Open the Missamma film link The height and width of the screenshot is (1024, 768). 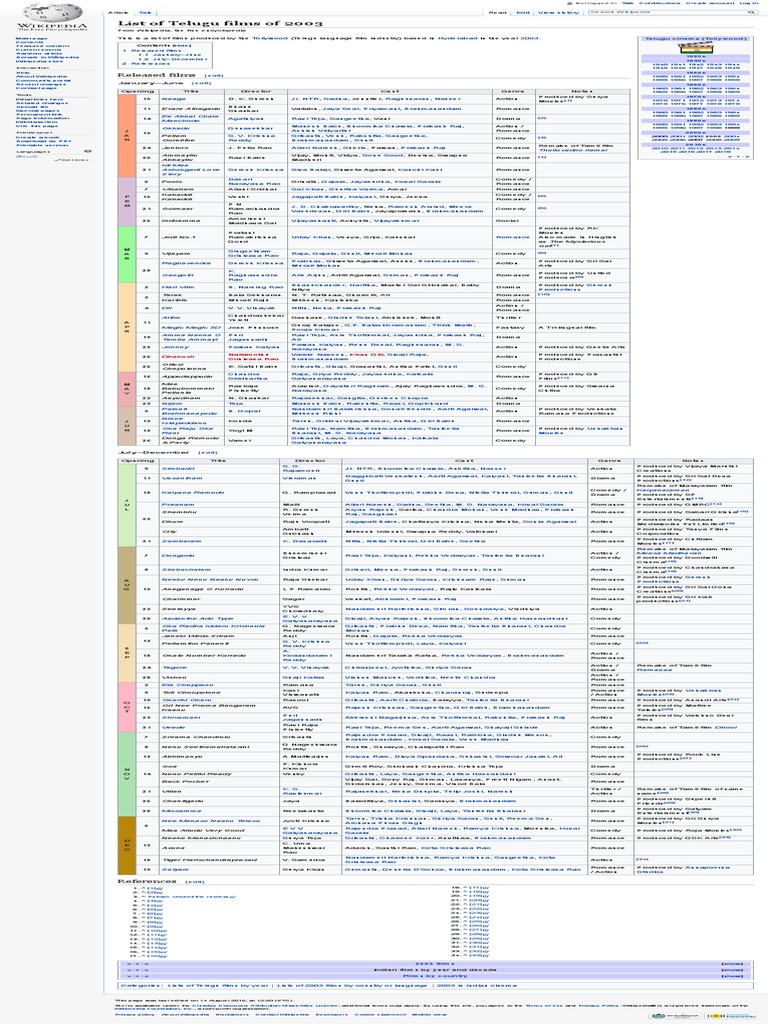[x=181, y=810]
